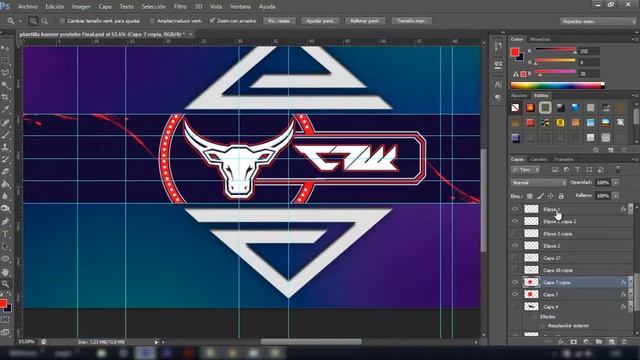Select the Quick Selection tool
This screenshot has width=640, height=360.
[x=5, y=85]
